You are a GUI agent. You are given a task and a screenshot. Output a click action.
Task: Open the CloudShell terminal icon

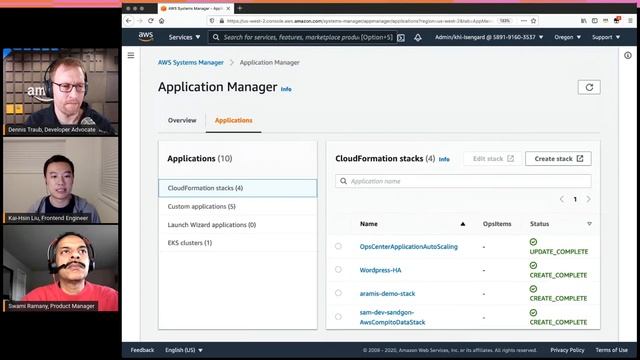tap(401, 38)
